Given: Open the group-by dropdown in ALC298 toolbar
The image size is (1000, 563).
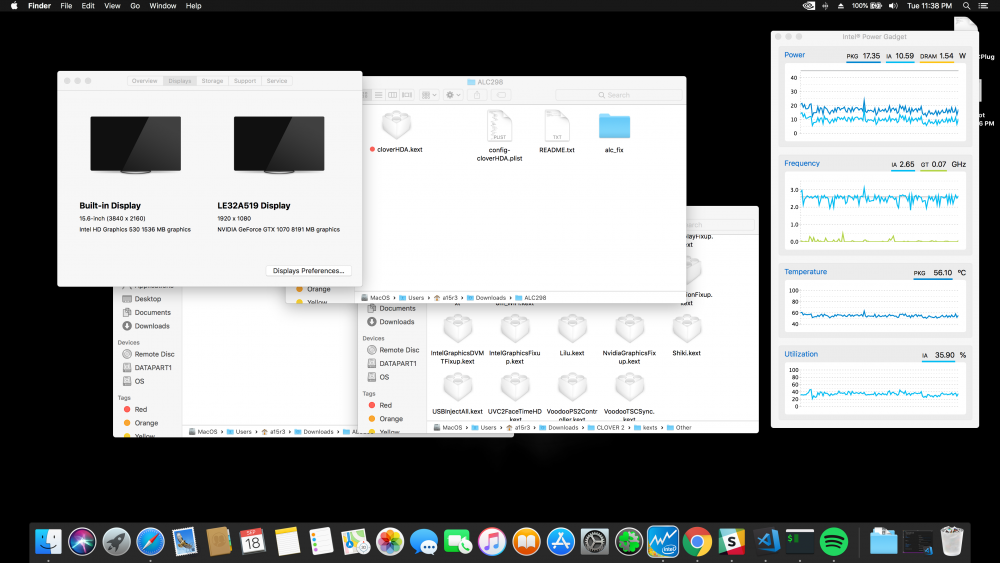Looking at the screenshot, I should tap(429, 95).
